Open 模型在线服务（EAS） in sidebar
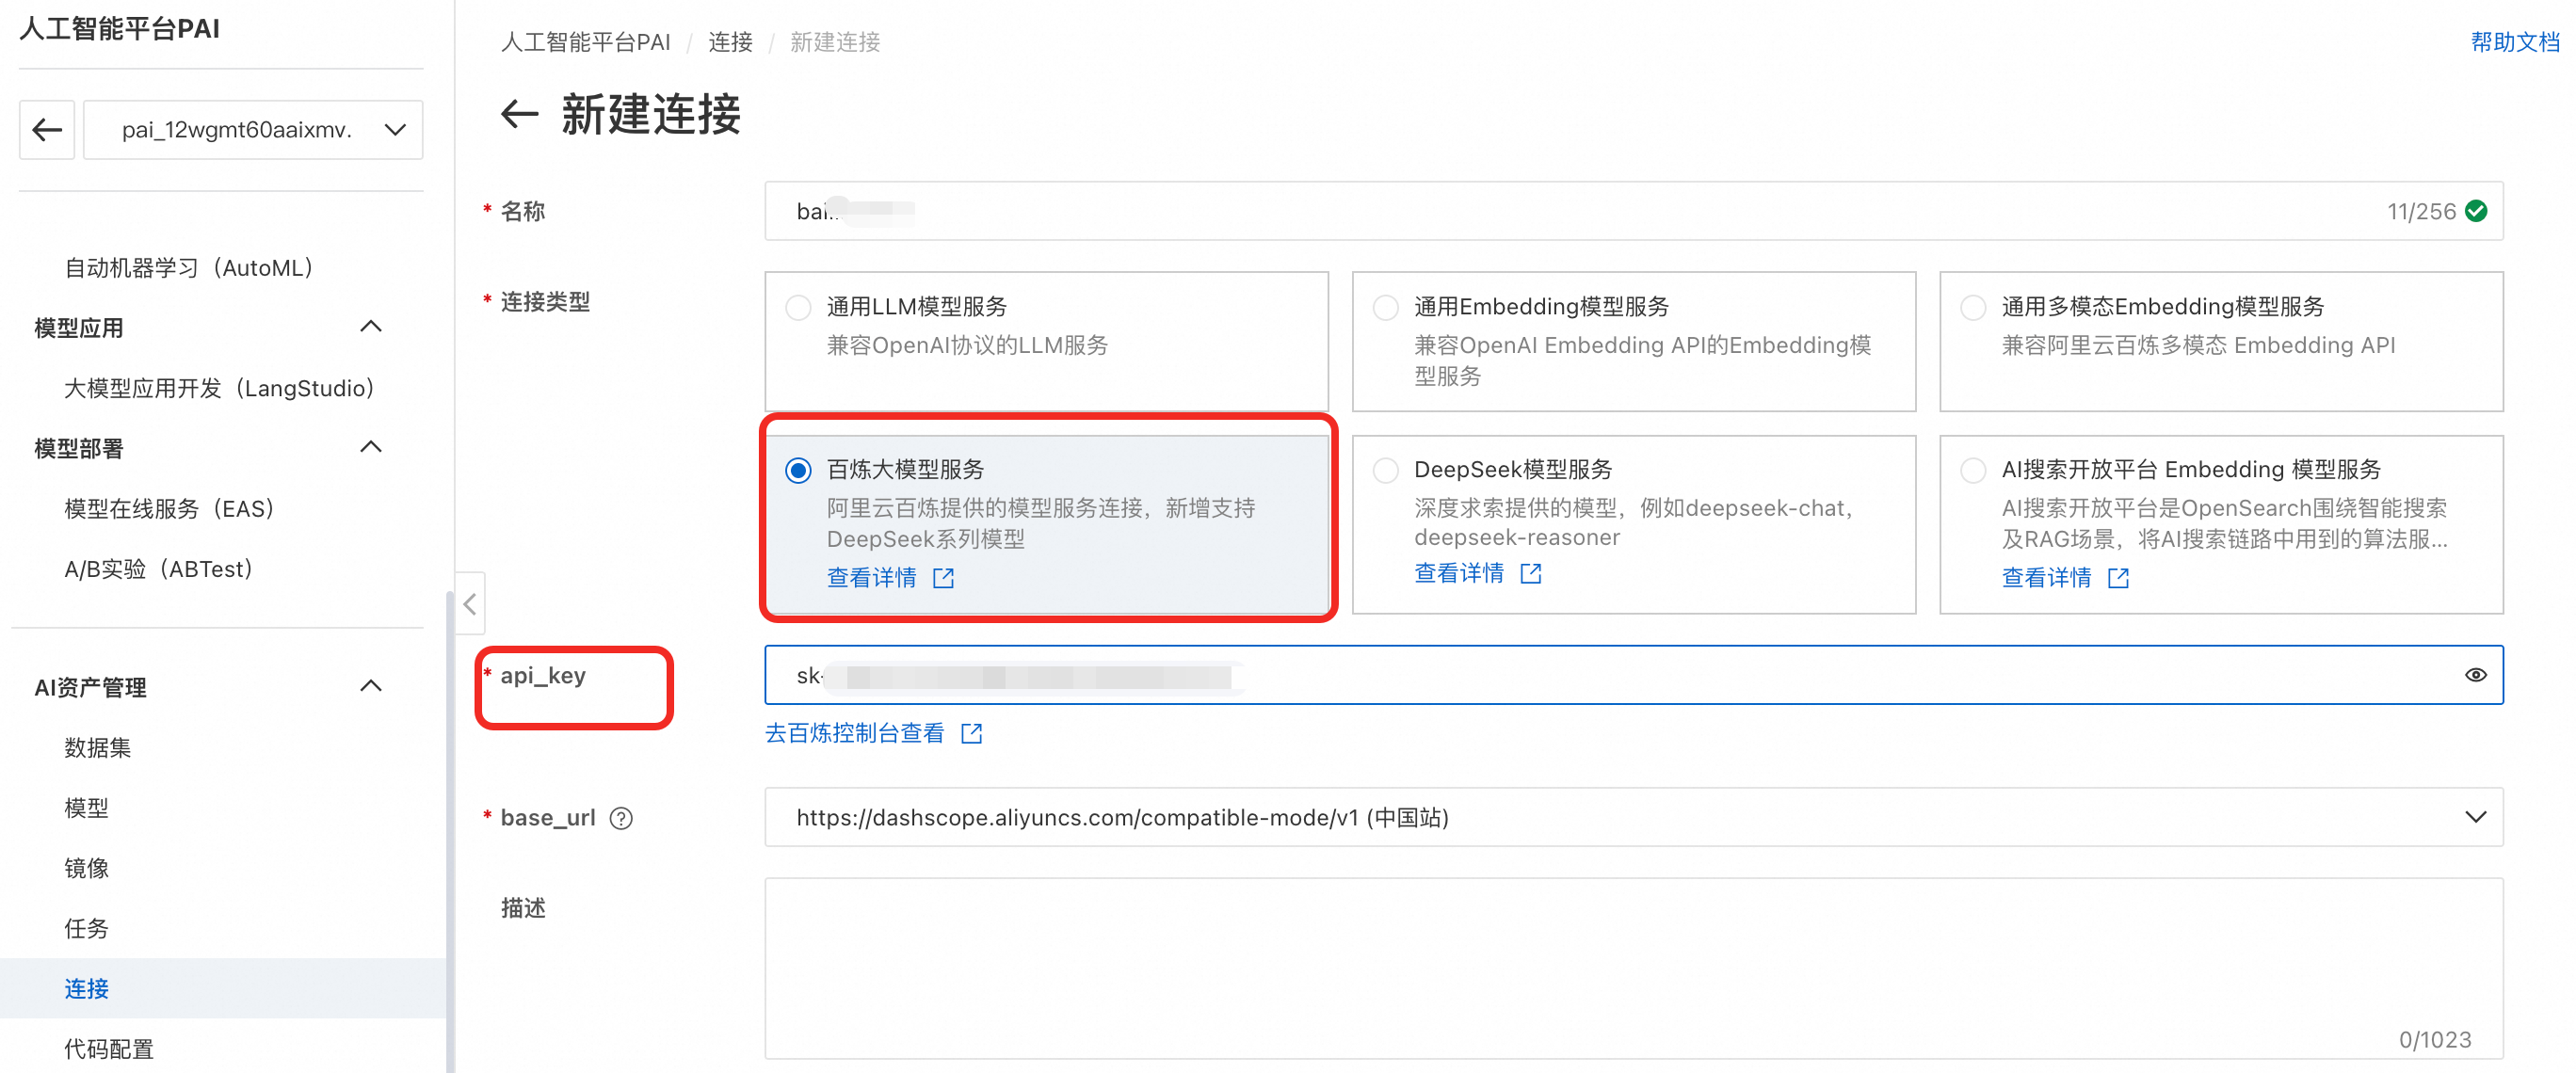The height and width of the screenshot is (1073, 2576). [x=171, y=509]
